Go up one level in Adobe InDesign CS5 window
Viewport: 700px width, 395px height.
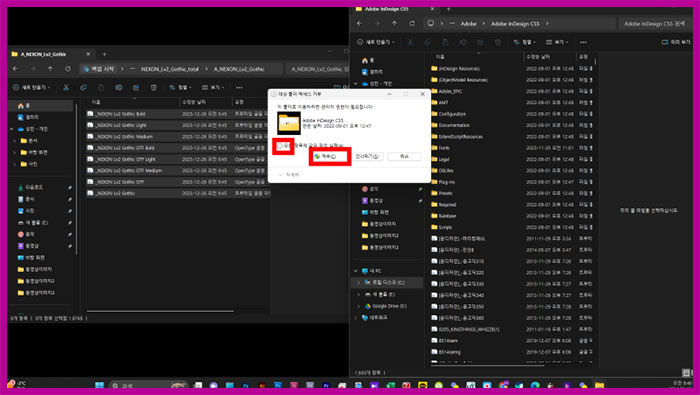click(x=395, y=23)
